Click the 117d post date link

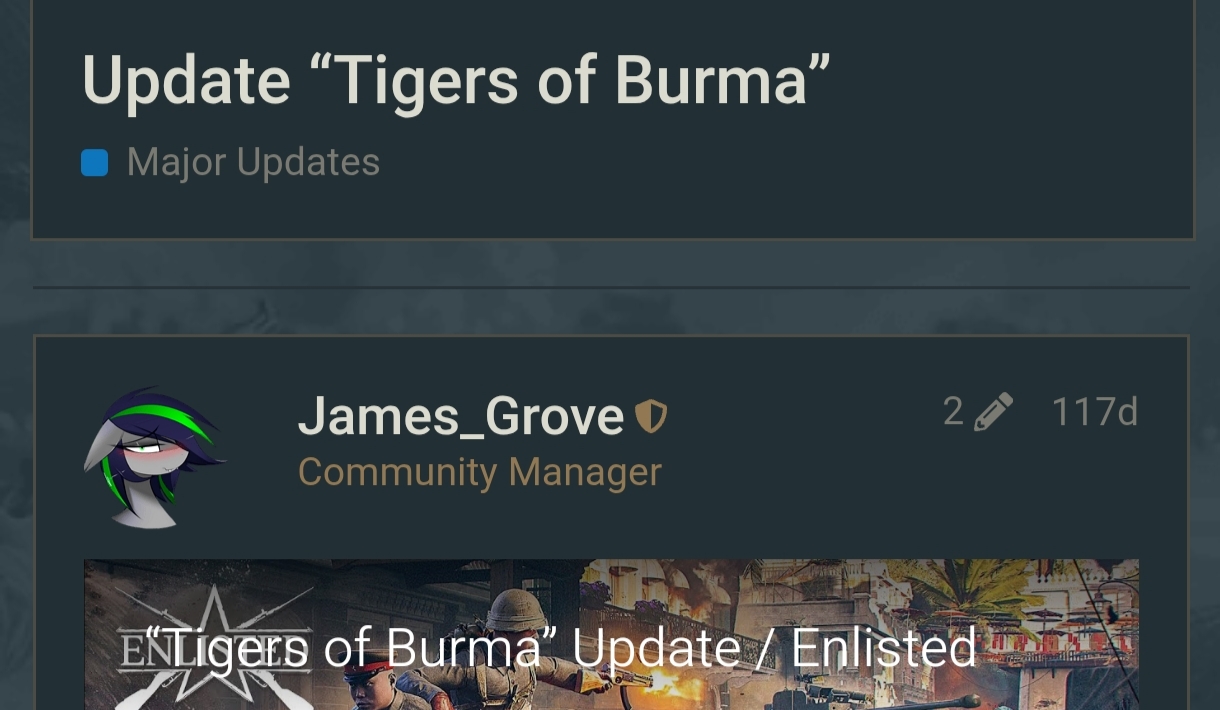(x=1095, y=412)
